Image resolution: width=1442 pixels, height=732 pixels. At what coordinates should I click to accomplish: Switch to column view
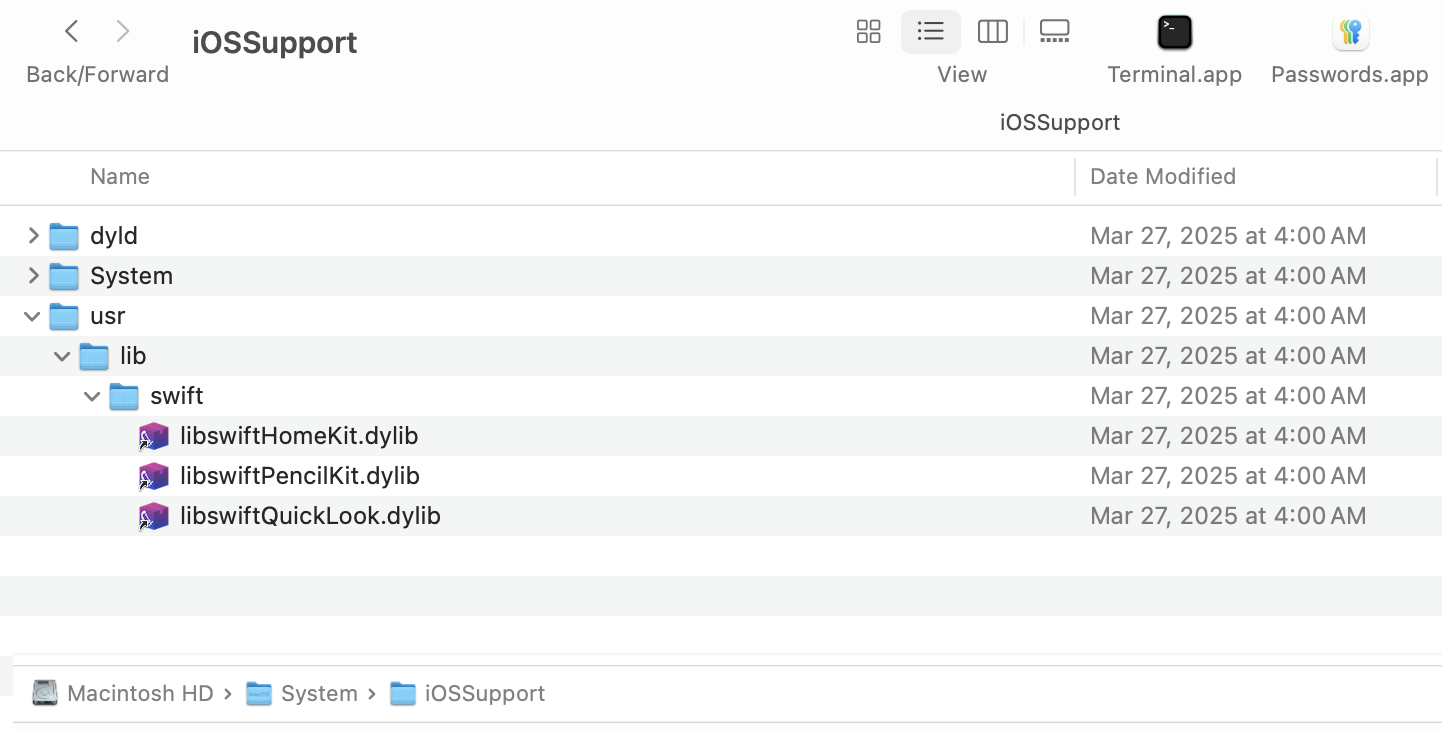pos(992,32)
